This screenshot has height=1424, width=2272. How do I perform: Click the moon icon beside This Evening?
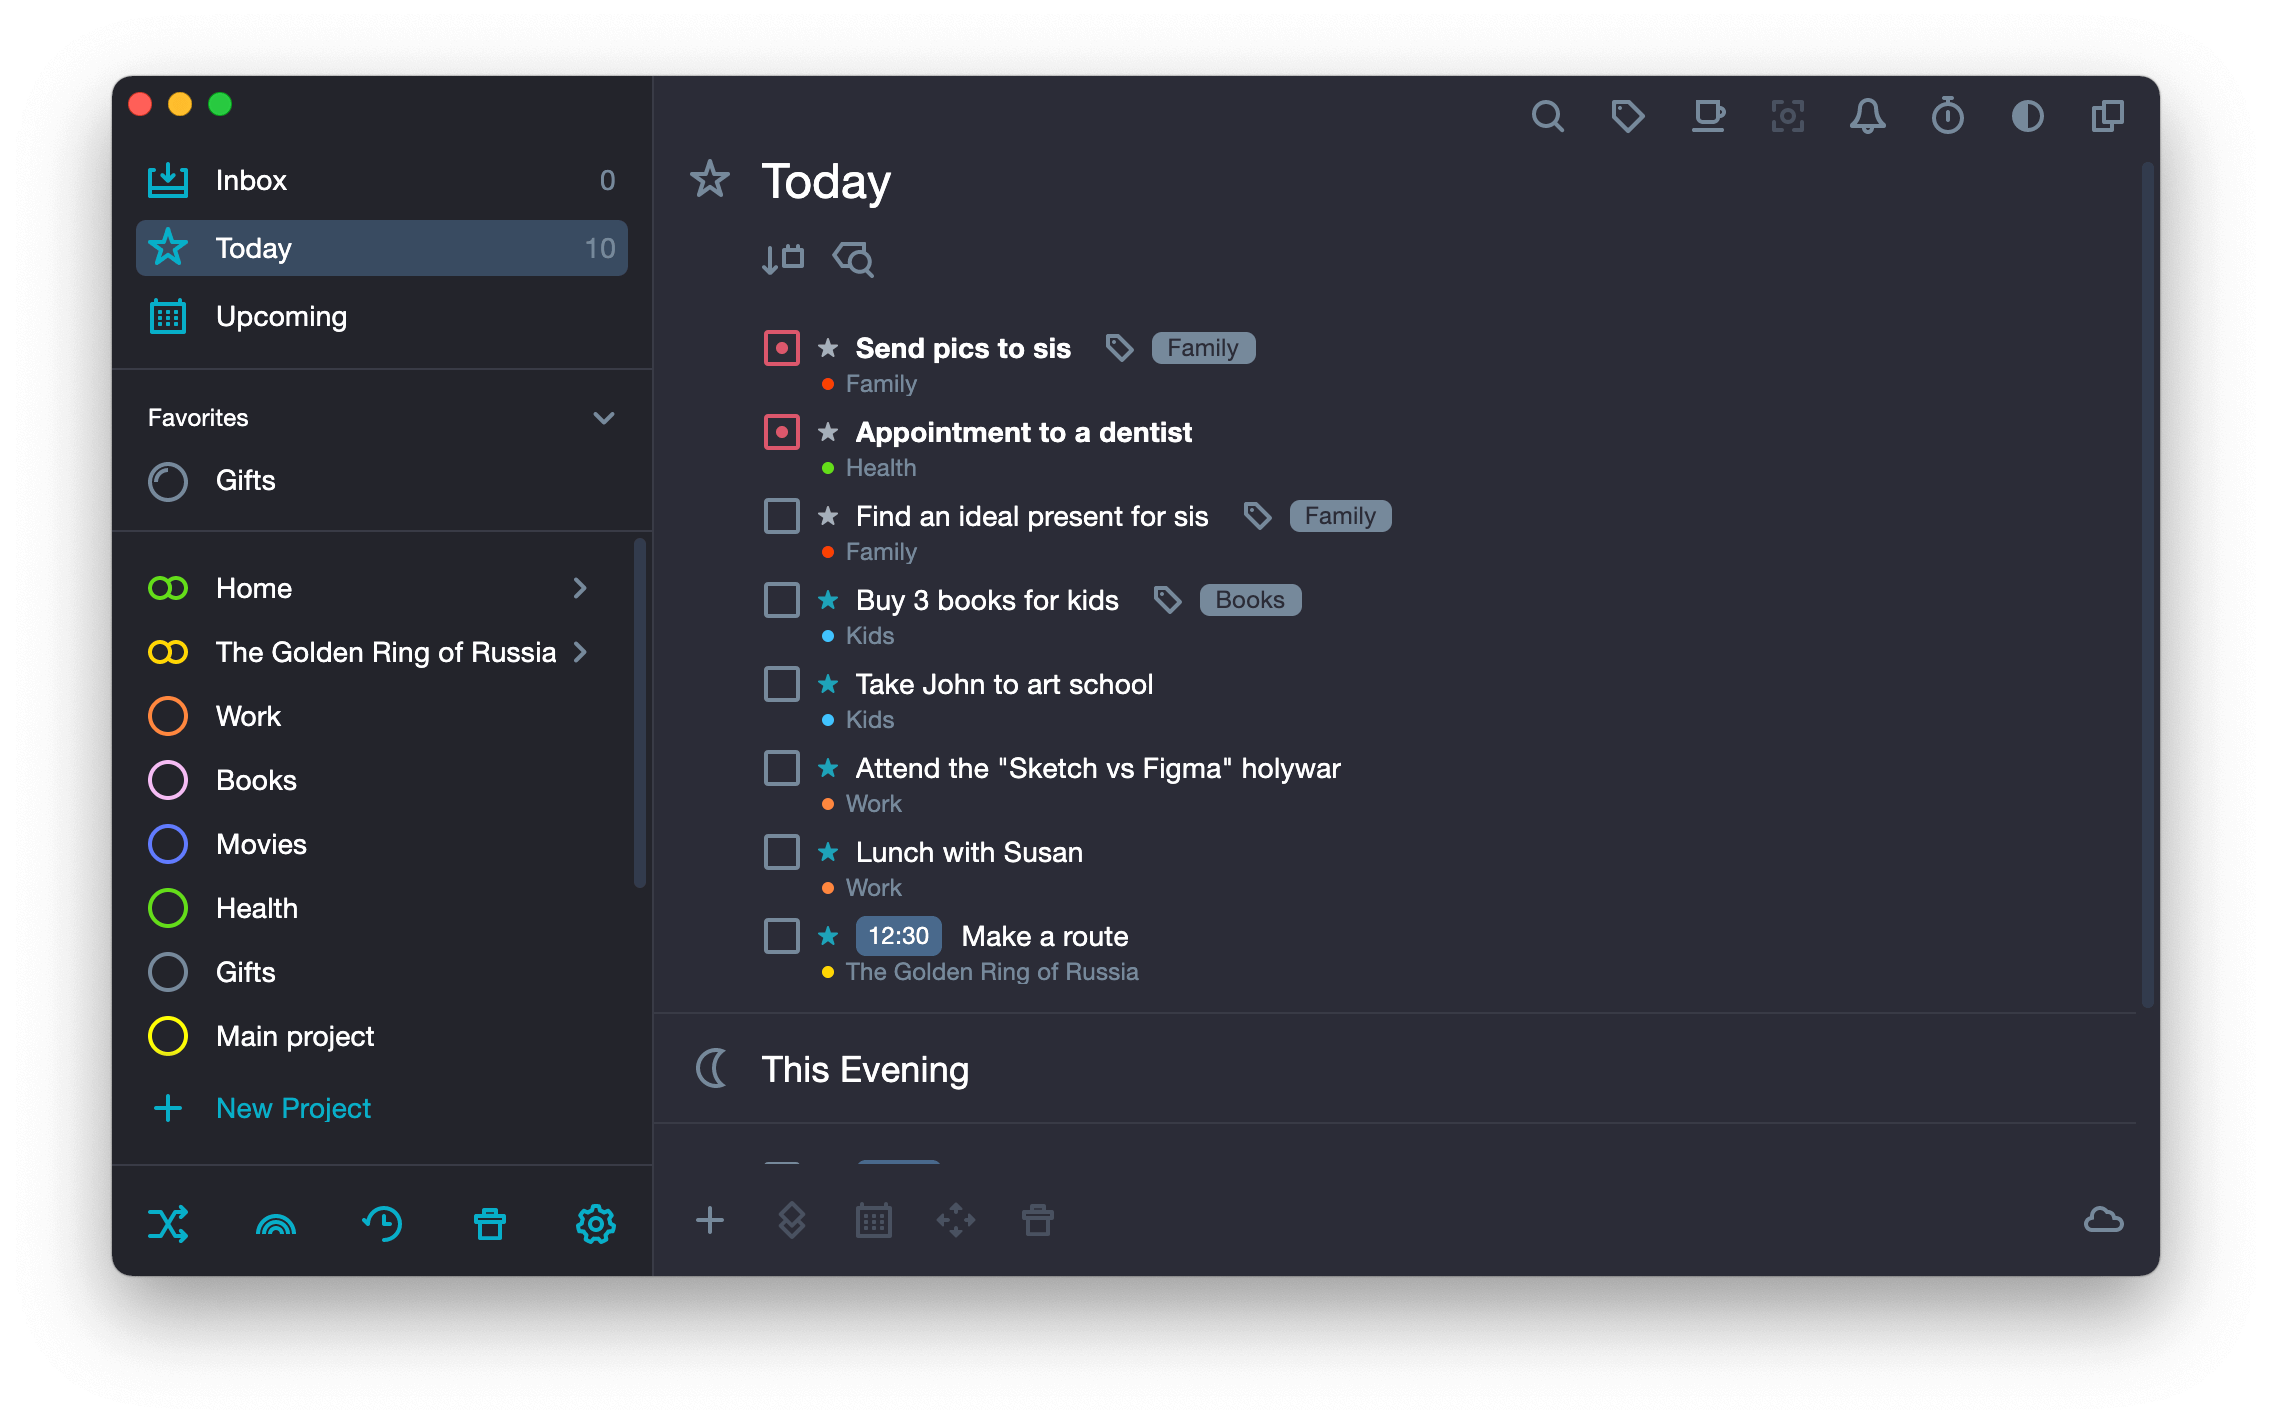[x=711, y=1069]
